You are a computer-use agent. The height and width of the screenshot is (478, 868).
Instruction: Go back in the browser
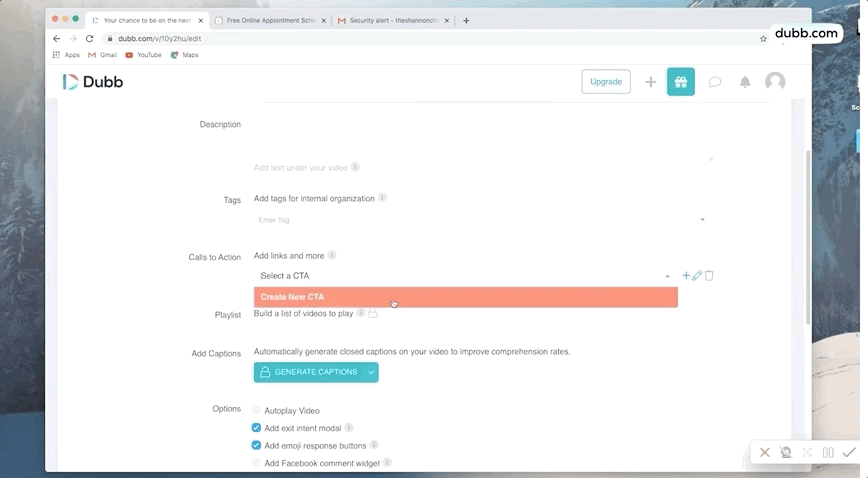(x=56, y=39)
